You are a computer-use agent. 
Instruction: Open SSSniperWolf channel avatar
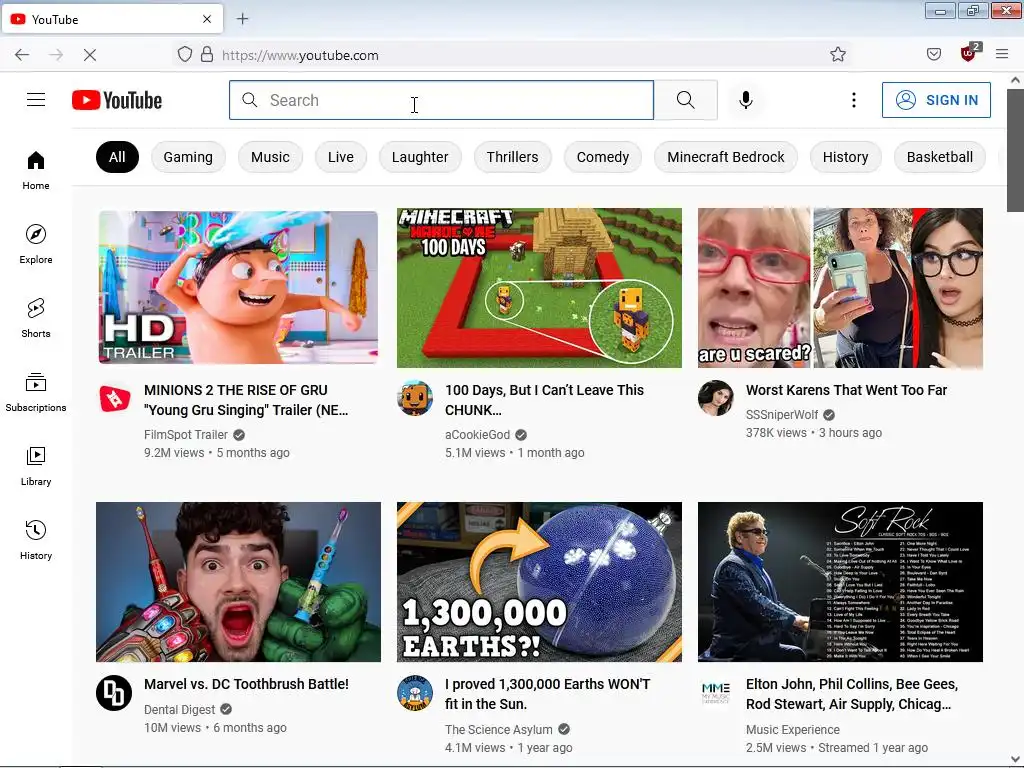[716, 398]
